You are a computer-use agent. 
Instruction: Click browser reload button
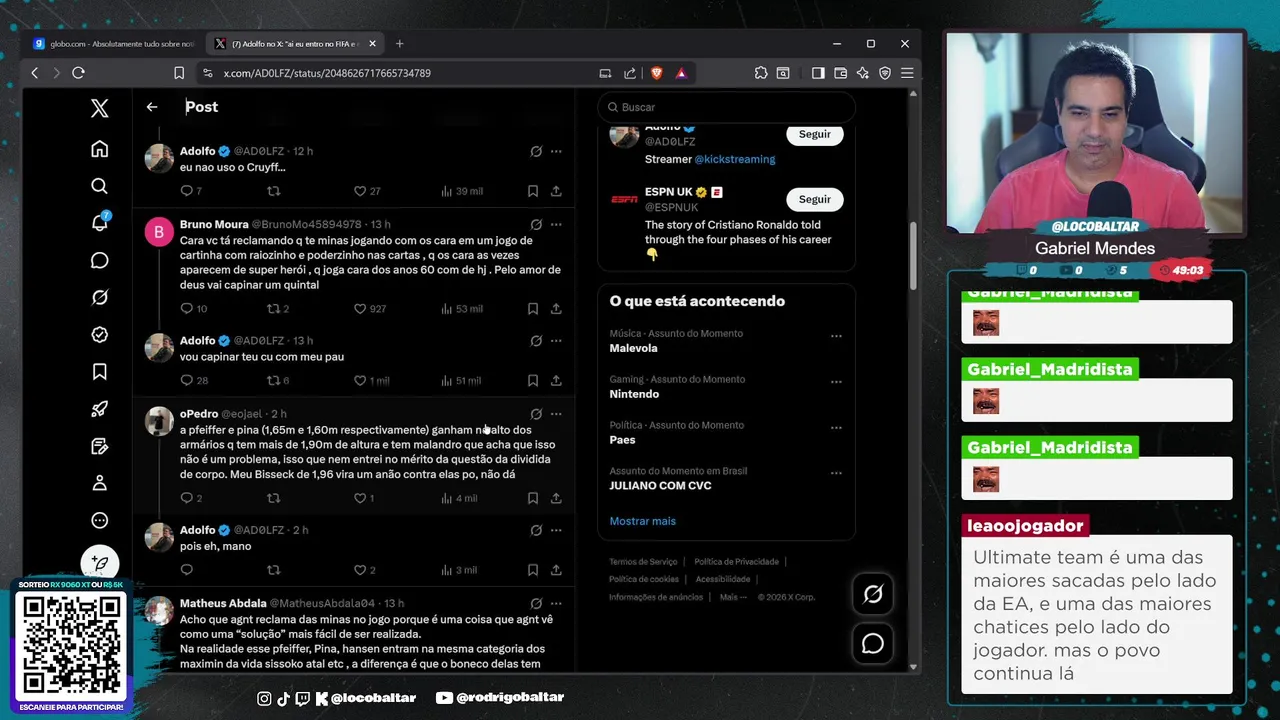pos(78,73)
